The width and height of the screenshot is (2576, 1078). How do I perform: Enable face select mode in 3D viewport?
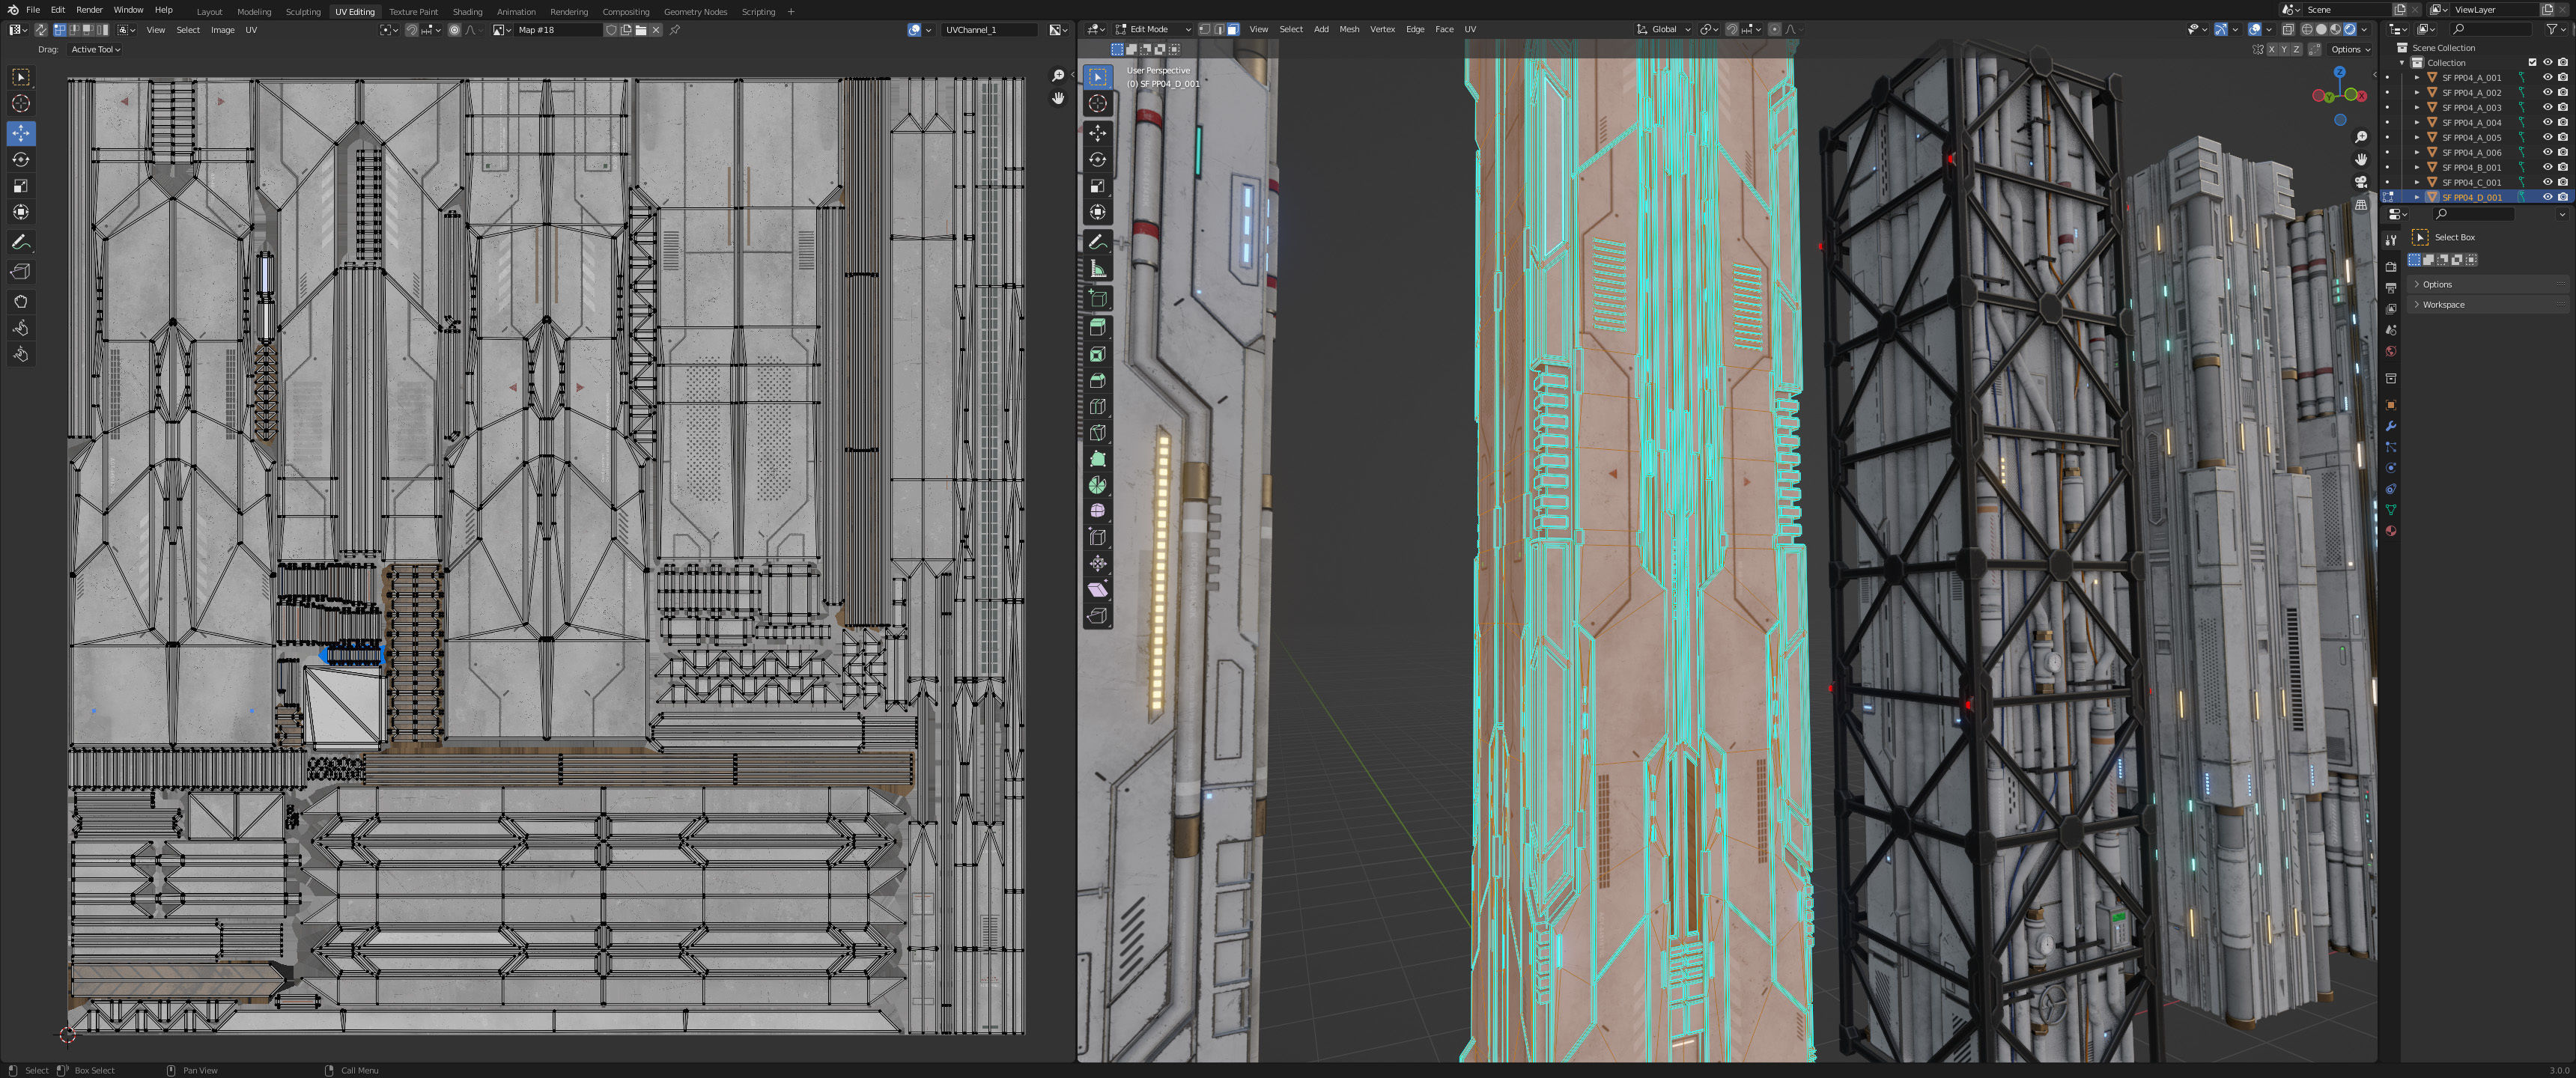[x=1233, y=29]
